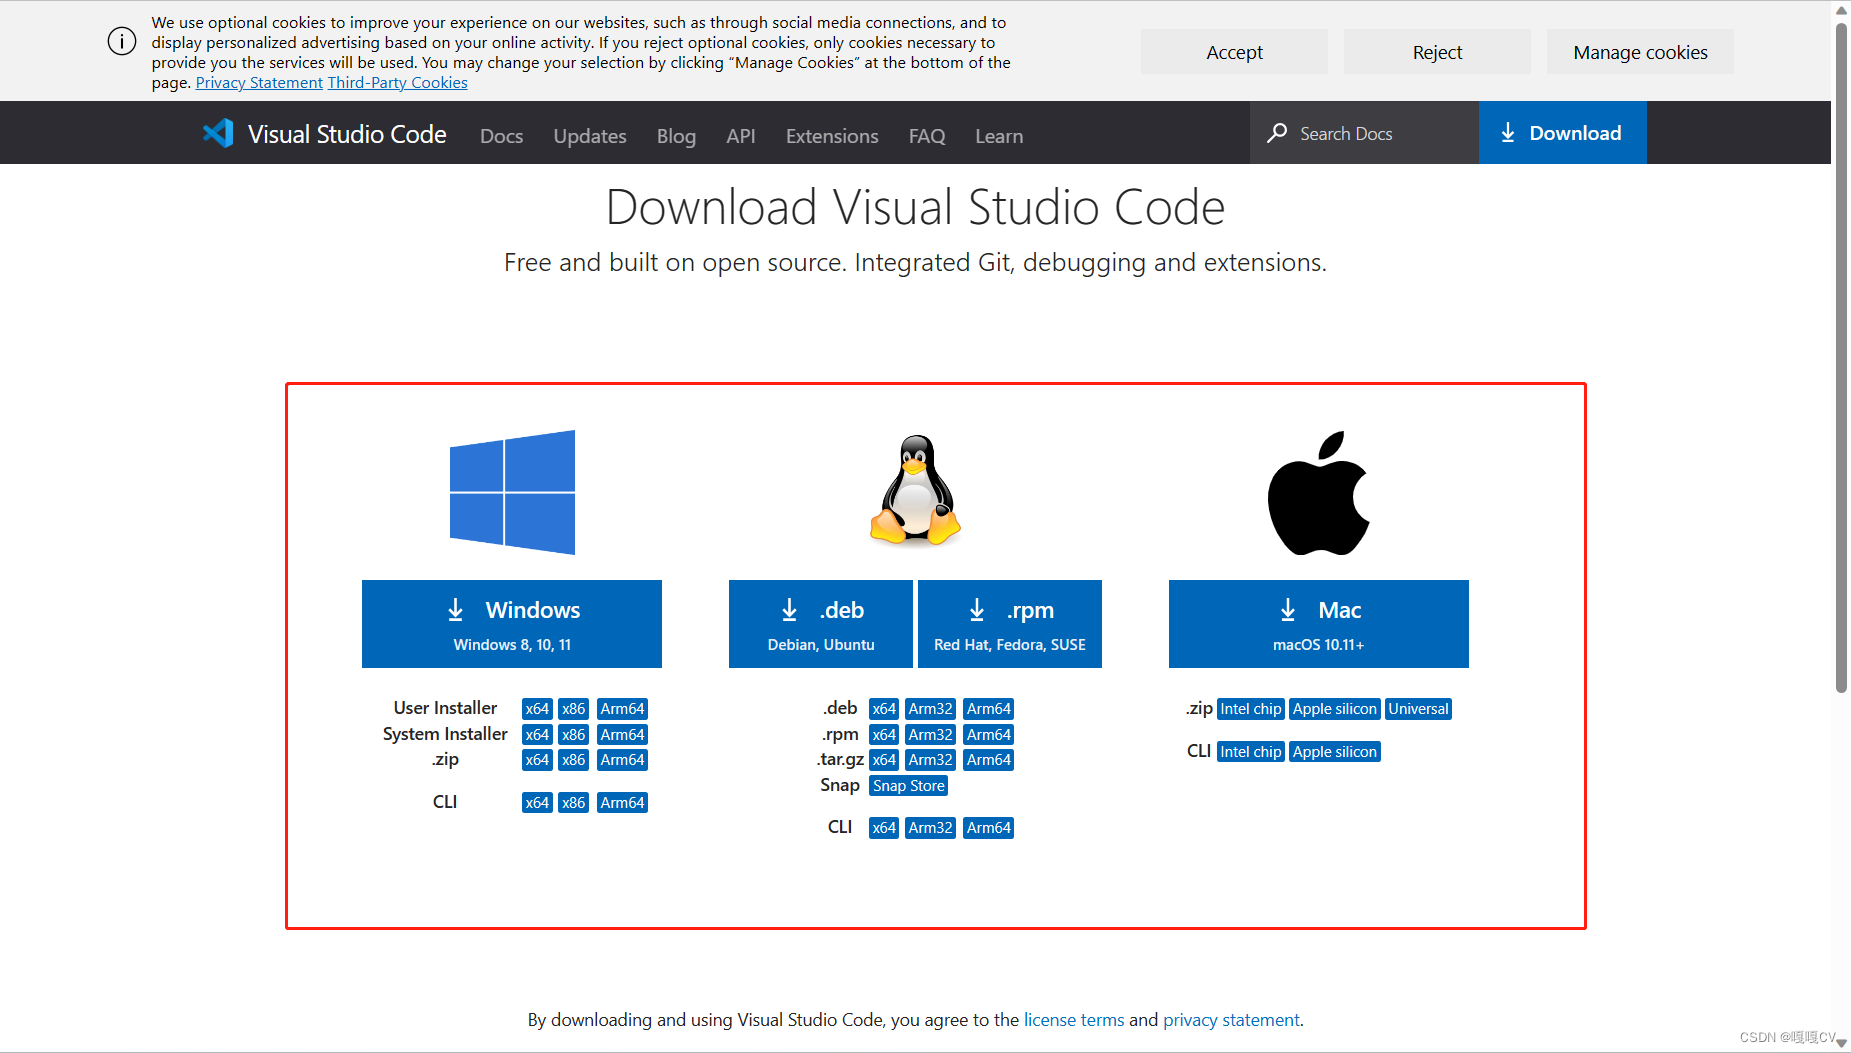Select x86 for Windows User Installer
Screen dimensions: 1851x1053
[573, 709]
